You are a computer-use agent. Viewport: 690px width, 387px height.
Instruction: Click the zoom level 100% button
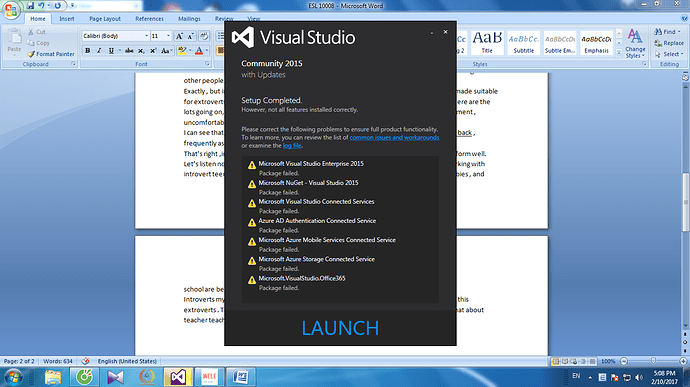tap(608, 361)
